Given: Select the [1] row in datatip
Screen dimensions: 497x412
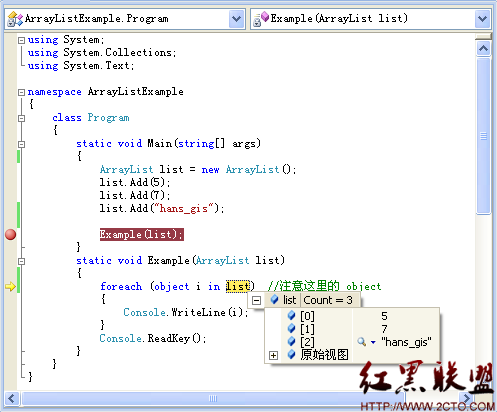Looking at the screenshot, I should (352, 329).
